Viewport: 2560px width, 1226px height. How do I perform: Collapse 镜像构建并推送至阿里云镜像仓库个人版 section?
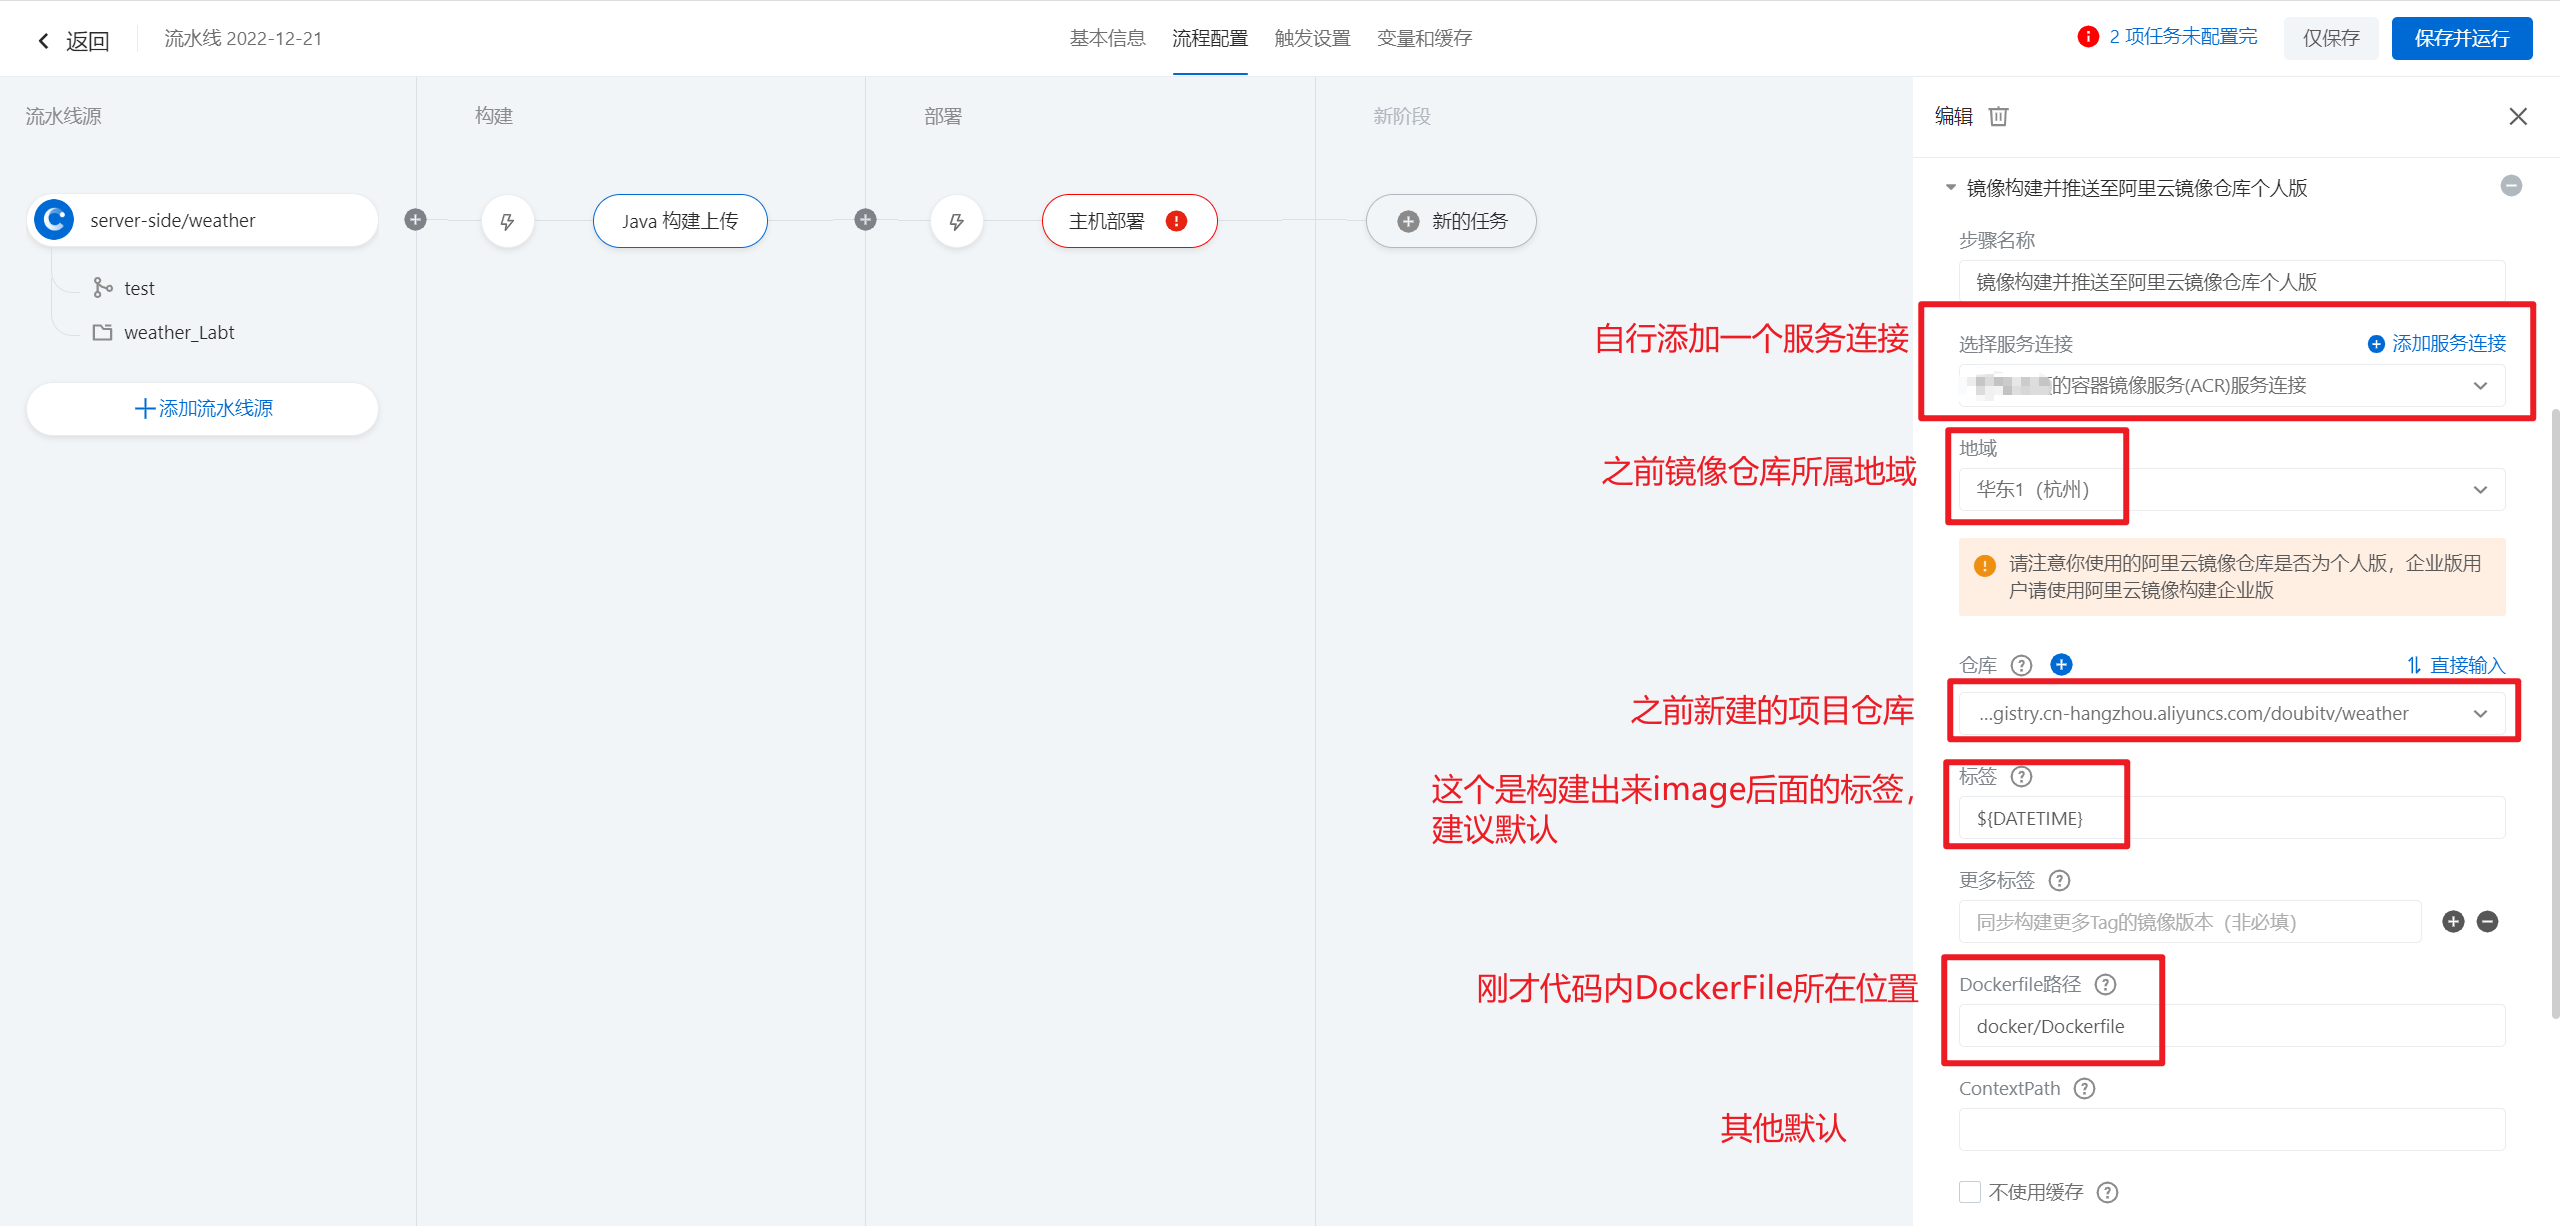[x=1950, y=188]
